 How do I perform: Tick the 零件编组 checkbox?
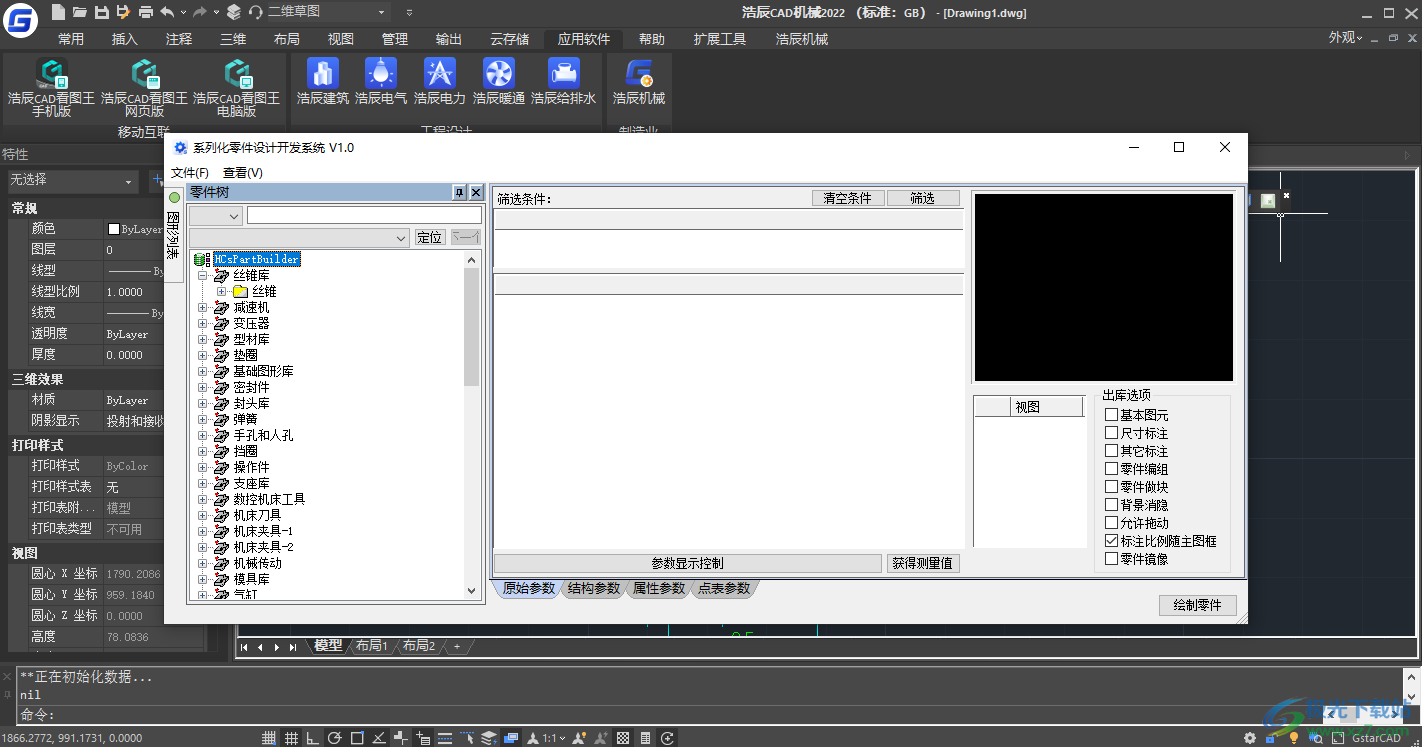pos(1111,469)
